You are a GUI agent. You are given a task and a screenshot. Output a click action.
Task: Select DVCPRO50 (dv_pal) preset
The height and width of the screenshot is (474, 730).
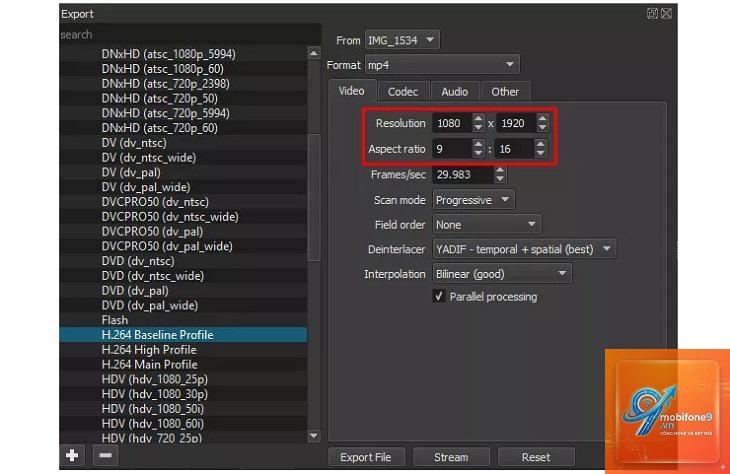pos(183,231)
